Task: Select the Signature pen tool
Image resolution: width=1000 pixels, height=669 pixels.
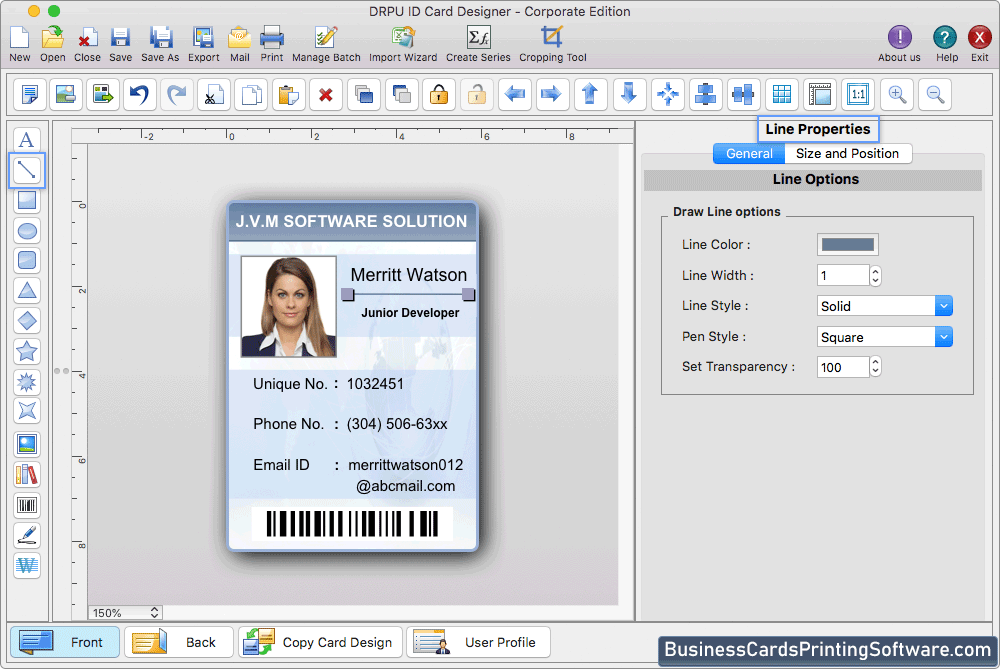Action: pos(27,536)
